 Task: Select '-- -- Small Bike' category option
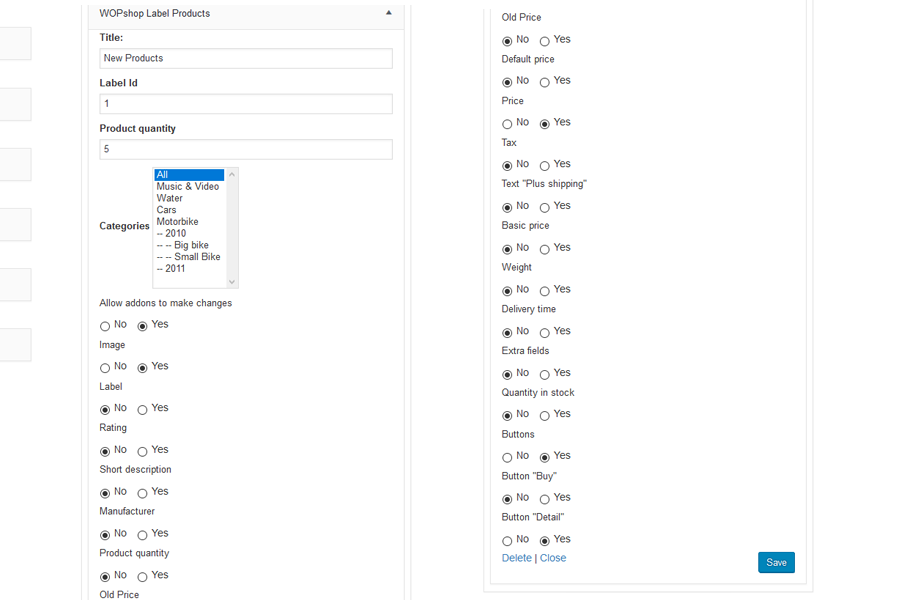point(189,257)
